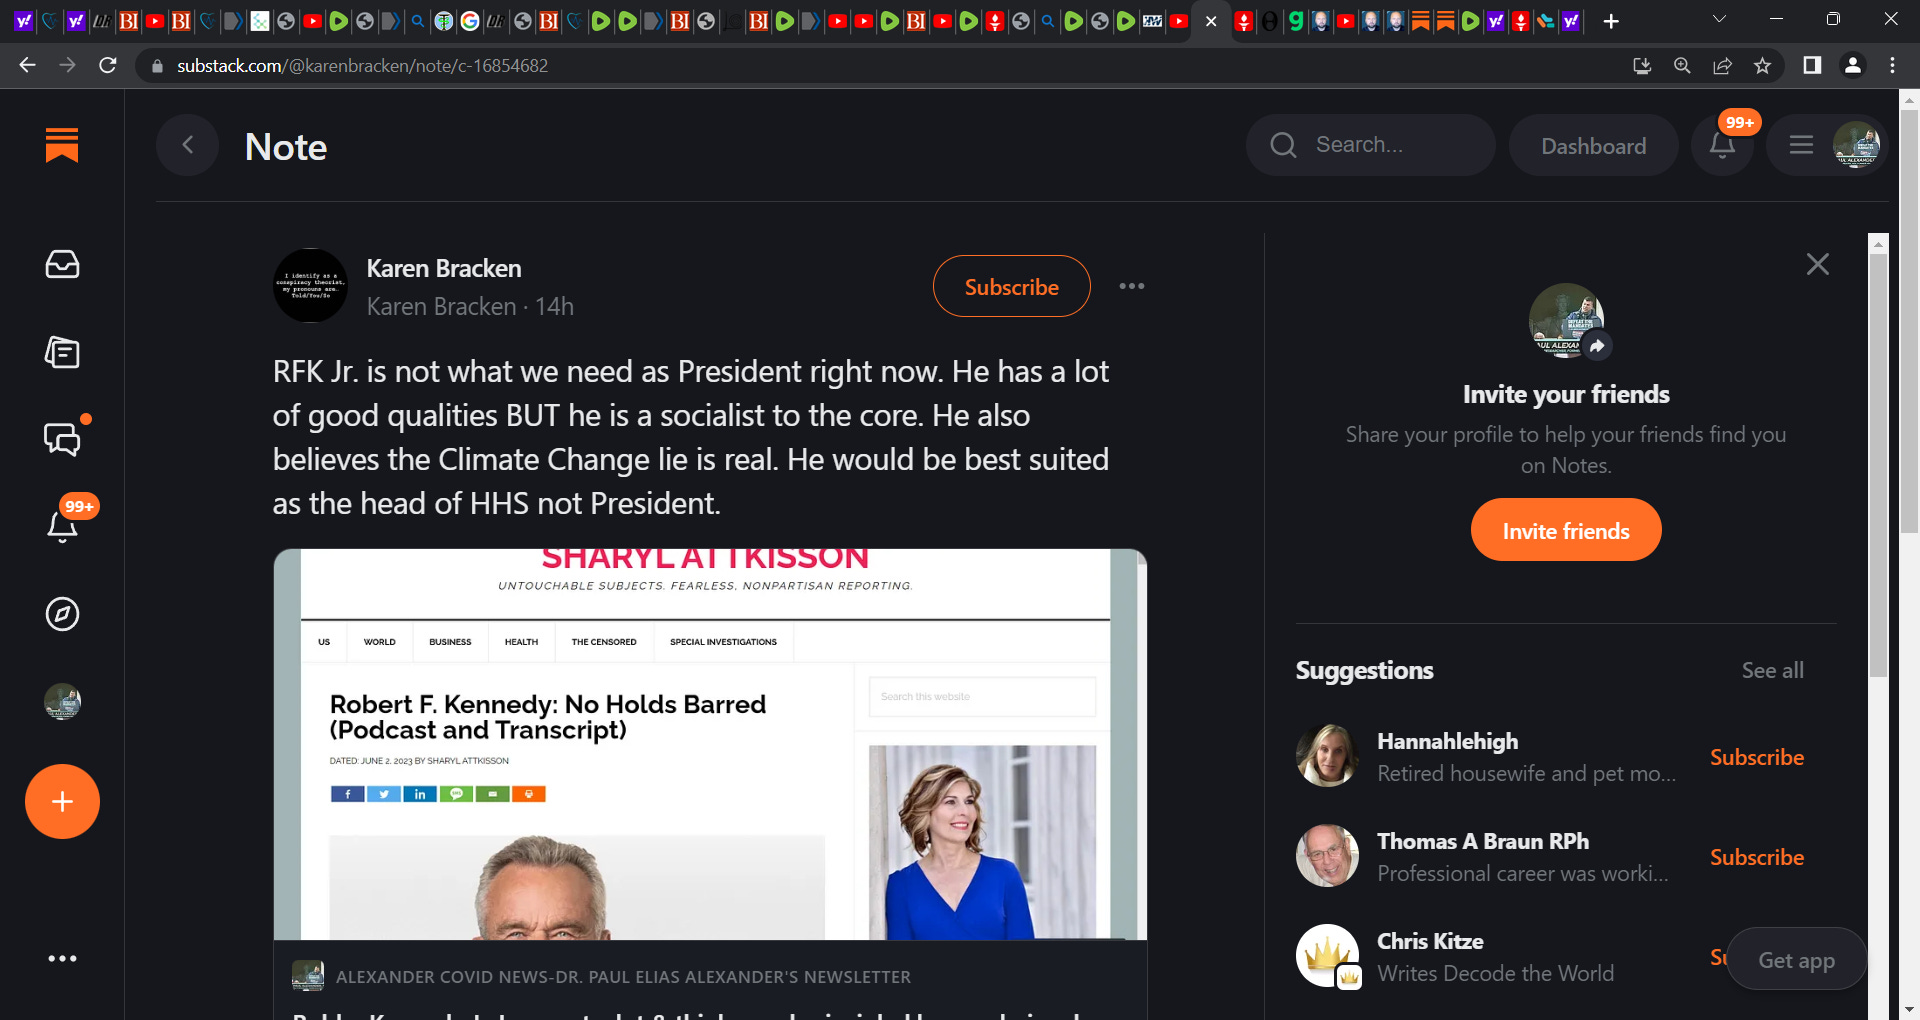Click Karen Bracken's profile picture

click(x=311, y=285)
